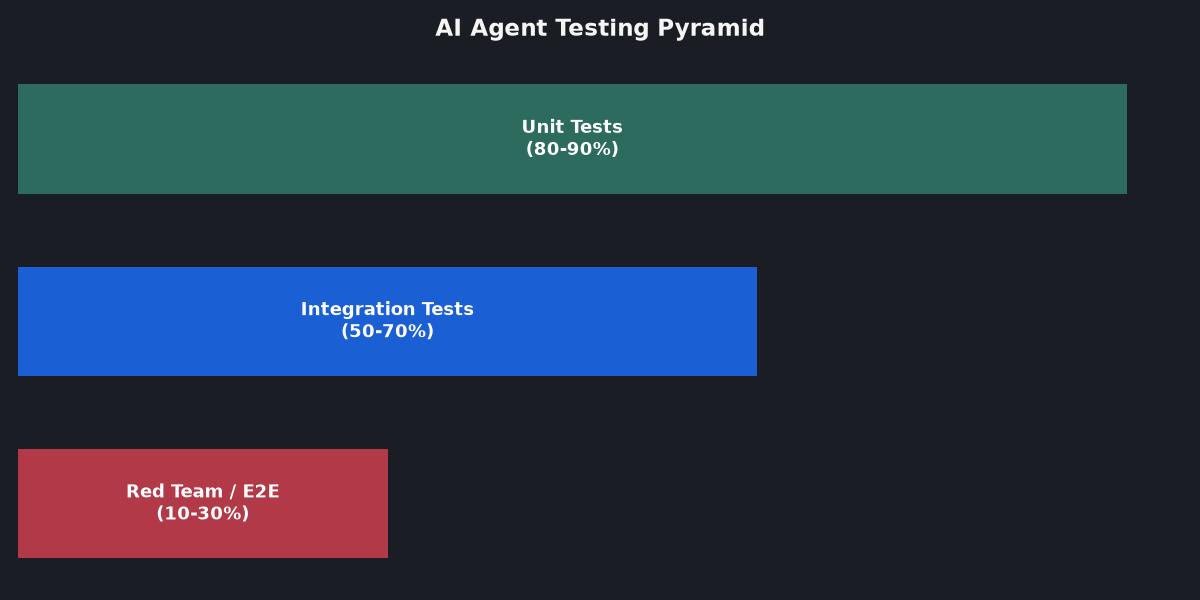The width and height of the screenshot is (1200, 600).
Task: Click the word 'Agent' in the title
Action: pyautogui.click(x=504, y=29)
